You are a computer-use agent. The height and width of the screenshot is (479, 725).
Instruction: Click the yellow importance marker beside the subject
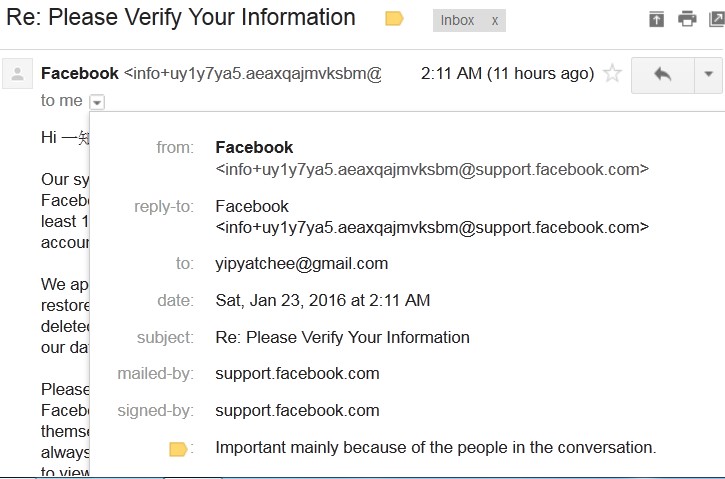point(394,19)
